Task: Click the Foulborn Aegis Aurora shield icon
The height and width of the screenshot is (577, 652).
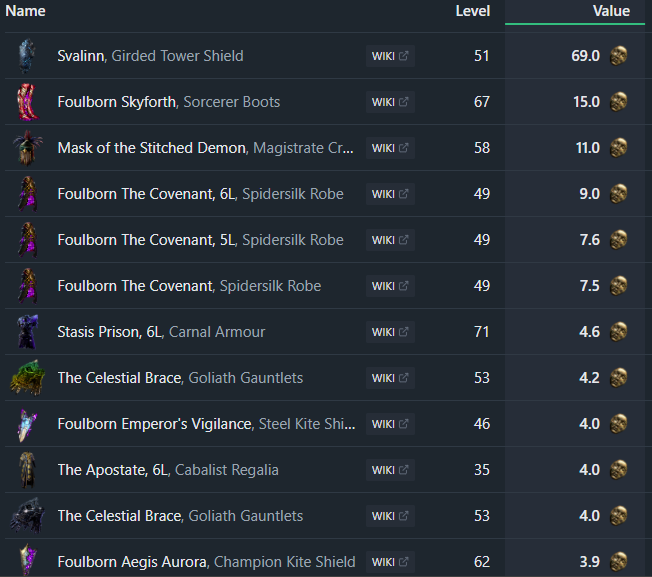Action: 26,561
